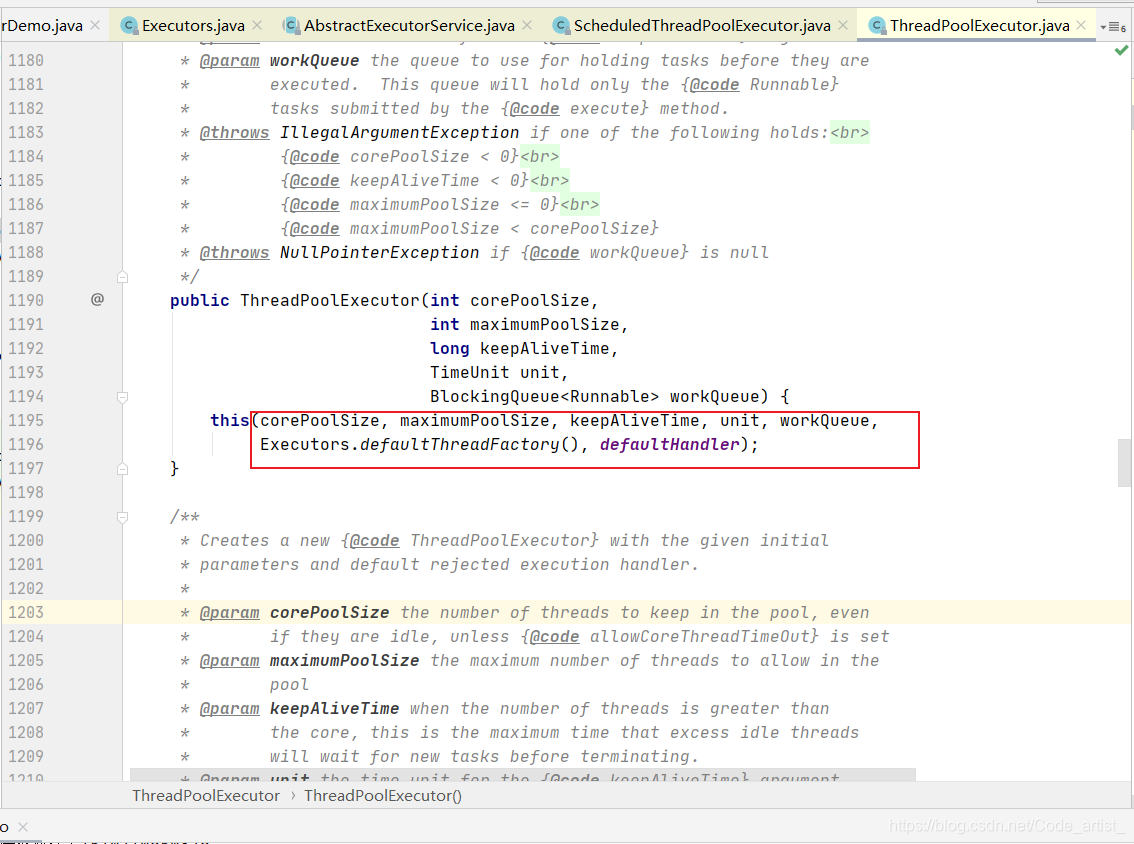Viewport: 1134px width, 844px height.
Task: Click the AbstractExecutorService.java class icon
Action: 291,26
